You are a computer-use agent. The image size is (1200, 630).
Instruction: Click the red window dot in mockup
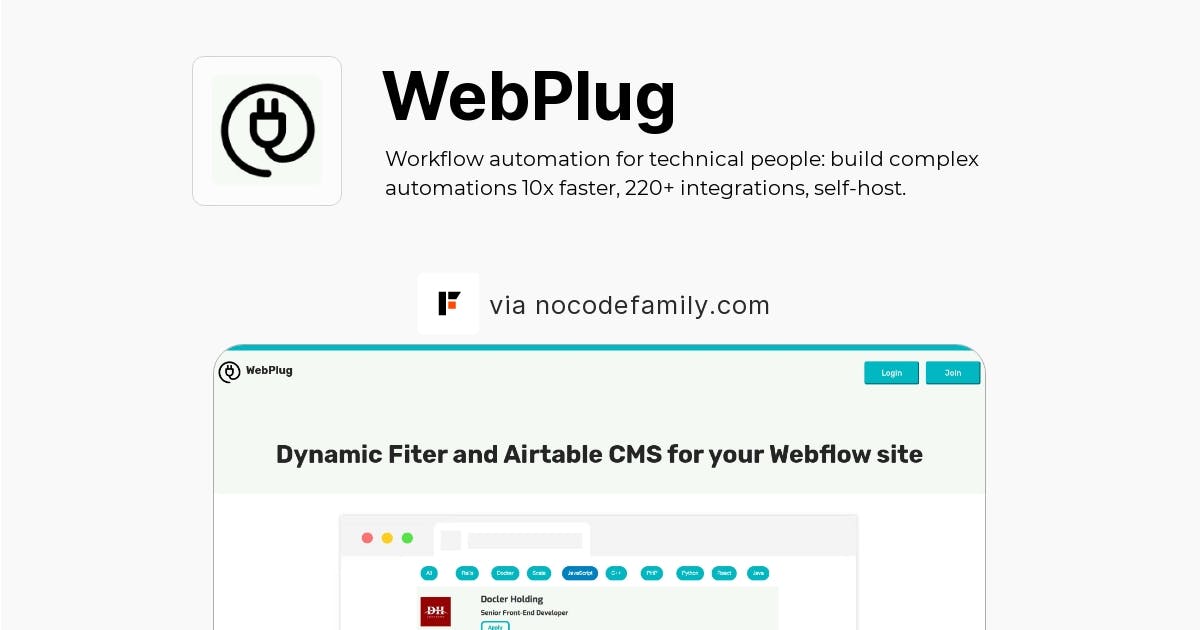pos(367,538)
